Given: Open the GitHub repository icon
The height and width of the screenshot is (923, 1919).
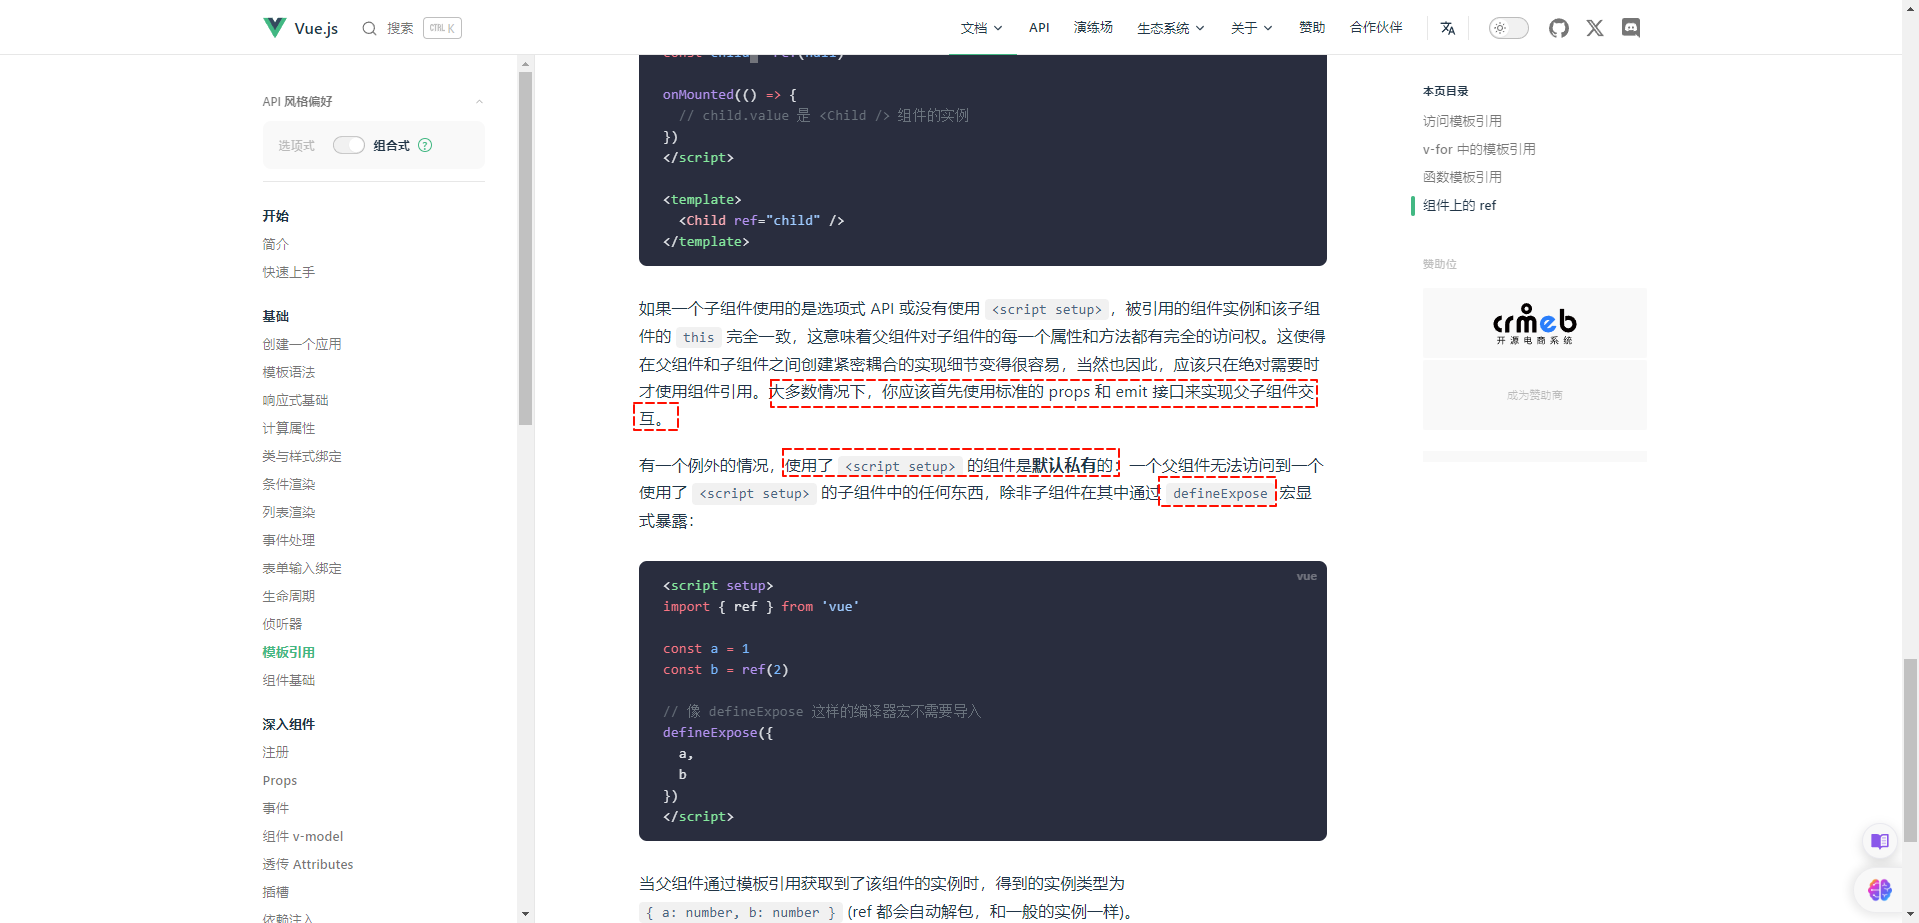Looking at the screenshot, I should tap(1558, 28).
